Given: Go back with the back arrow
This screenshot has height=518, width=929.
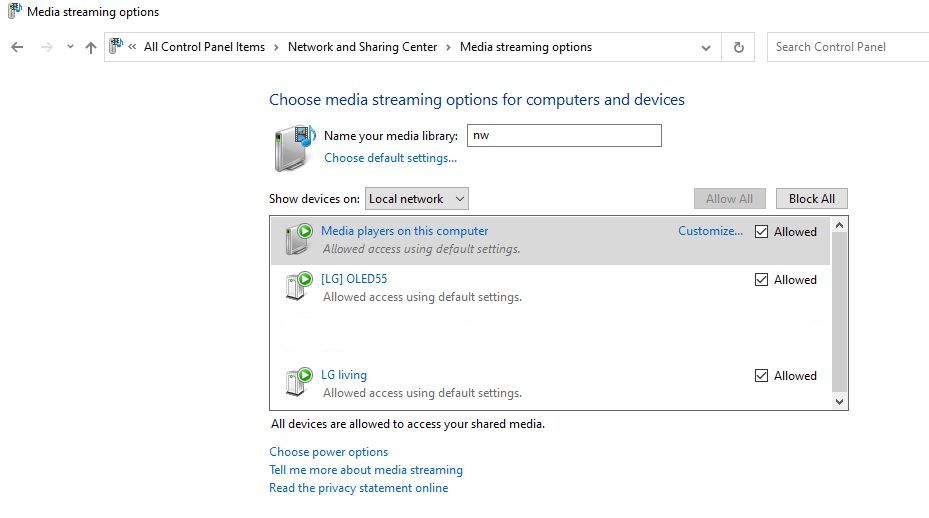Looking at the screenshot, I should click(17, 47).
